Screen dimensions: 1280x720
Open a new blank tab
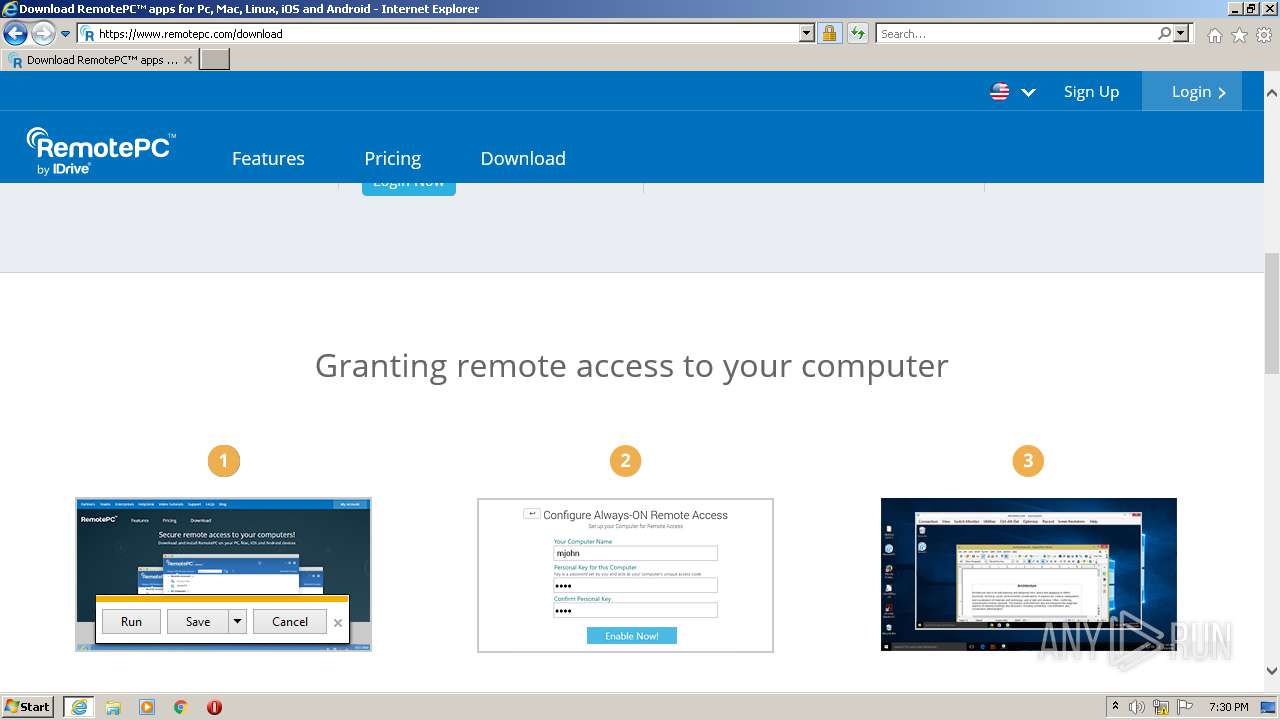tap(215, 60)
